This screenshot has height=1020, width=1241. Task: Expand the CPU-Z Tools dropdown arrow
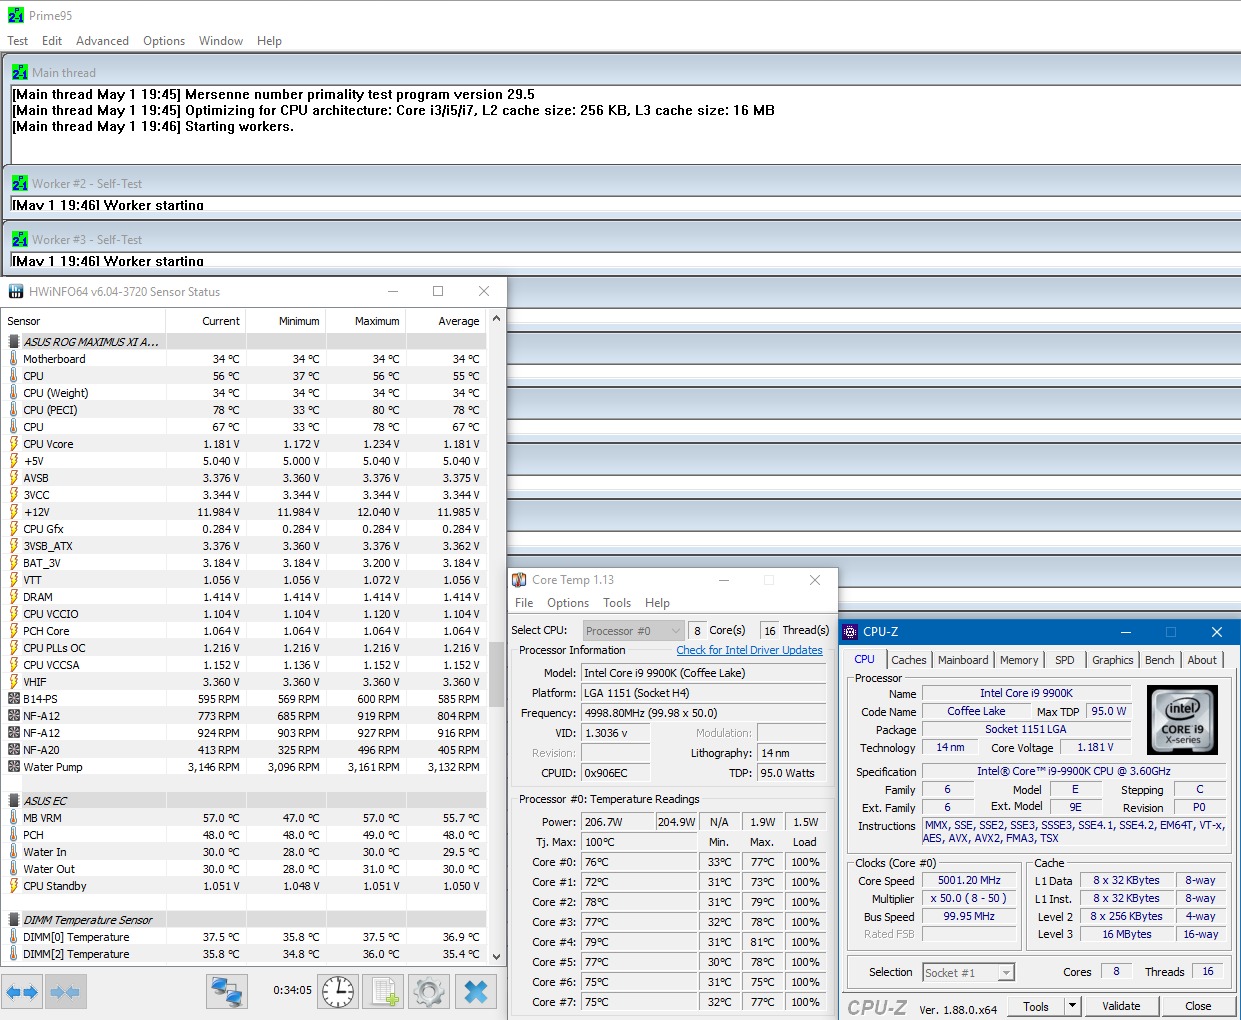click(x=1072, y=1006)
